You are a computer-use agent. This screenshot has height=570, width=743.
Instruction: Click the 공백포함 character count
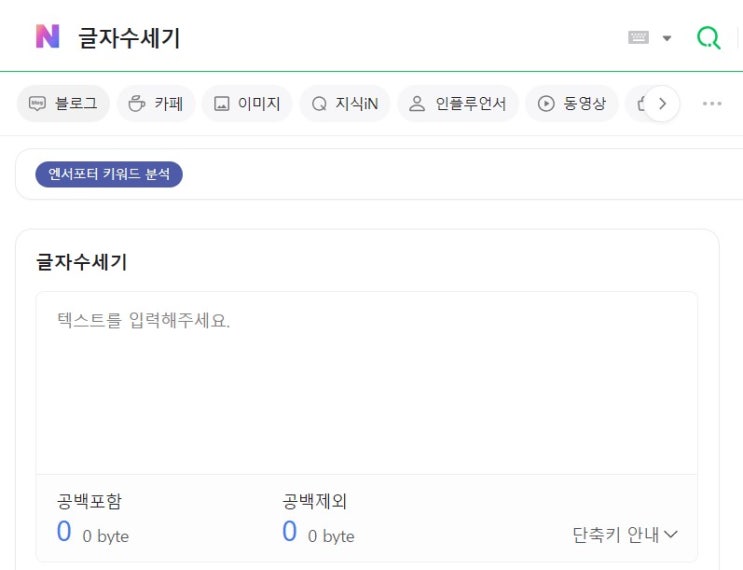tap(64, 533)
